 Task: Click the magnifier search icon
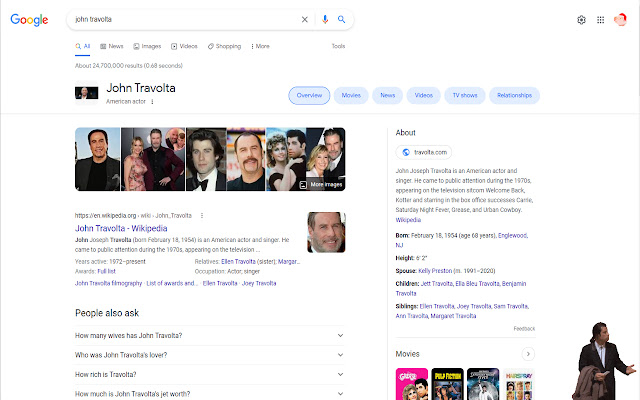tap(342, 19)
